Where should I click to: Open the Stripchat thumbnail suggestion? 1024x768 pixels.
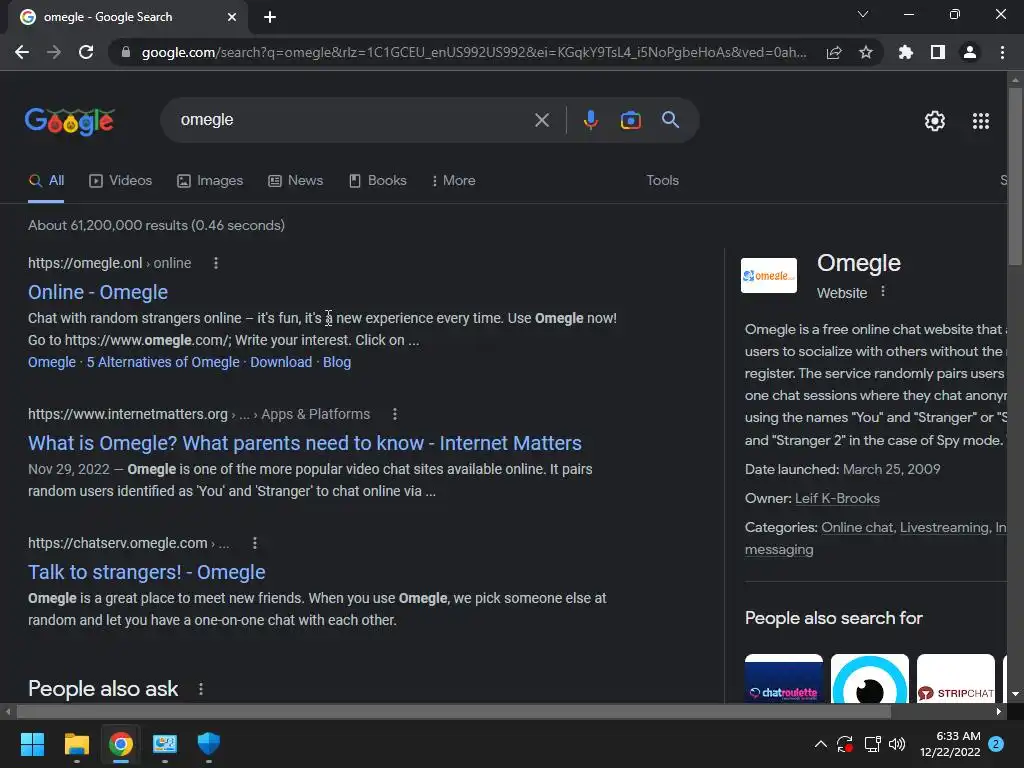pyautogui.click(x=955, y=679)
